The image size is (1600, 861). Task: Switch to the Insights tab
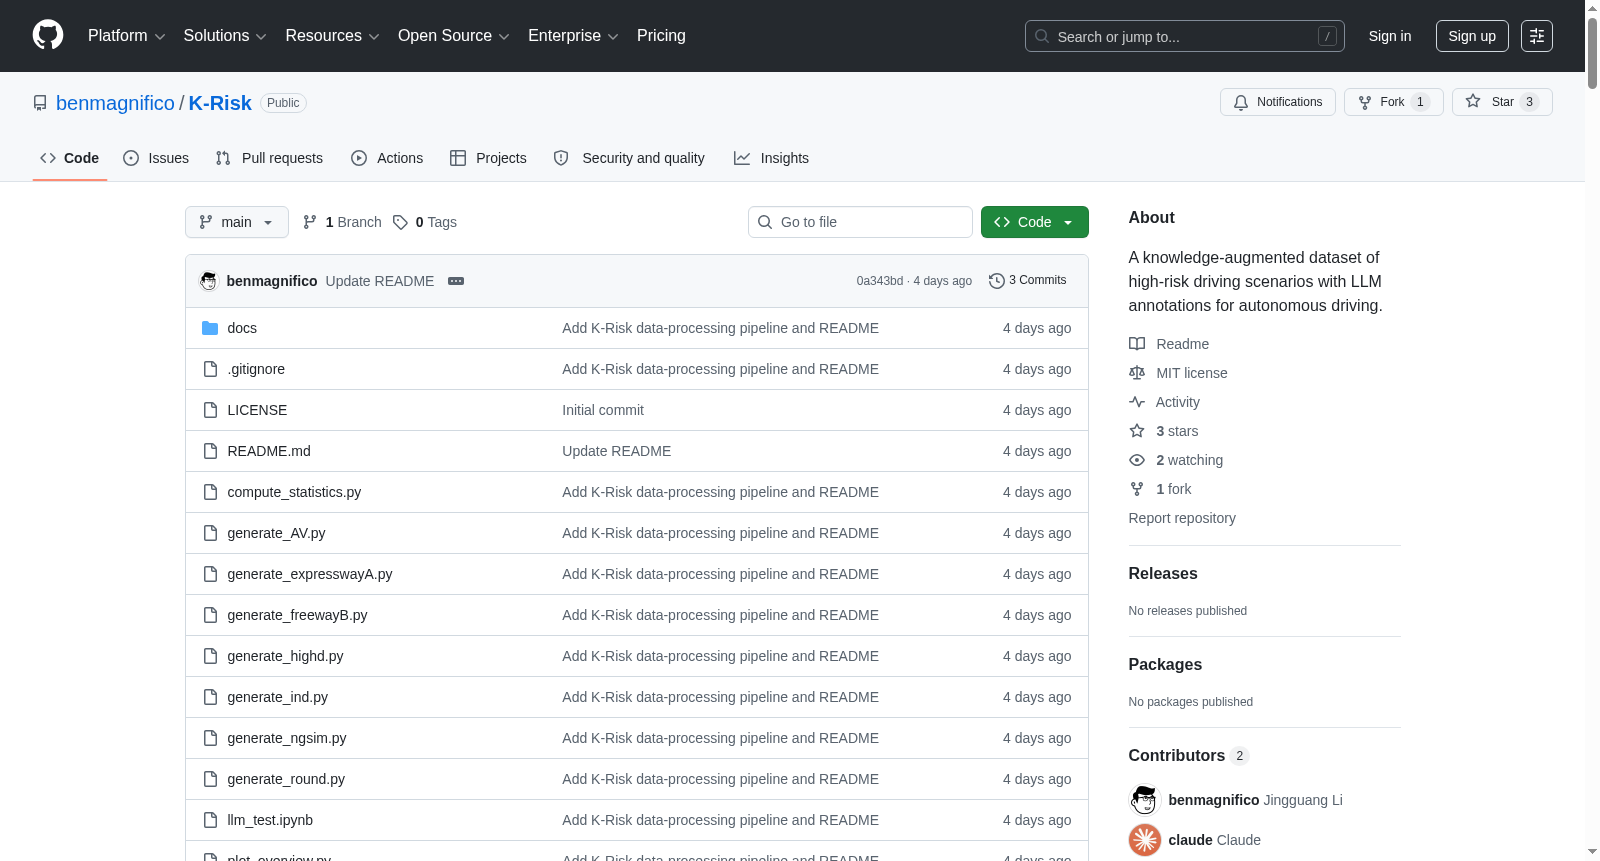click(771, 158)
